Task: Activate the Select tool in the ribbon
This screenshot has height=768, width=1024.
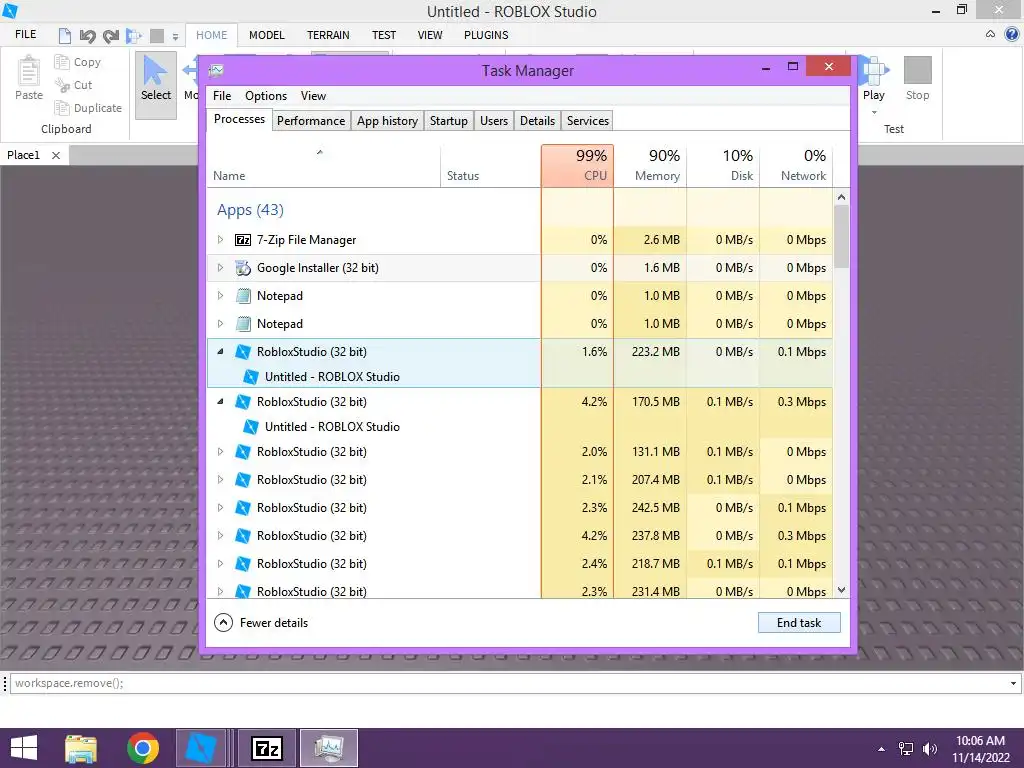Action: 155,85
